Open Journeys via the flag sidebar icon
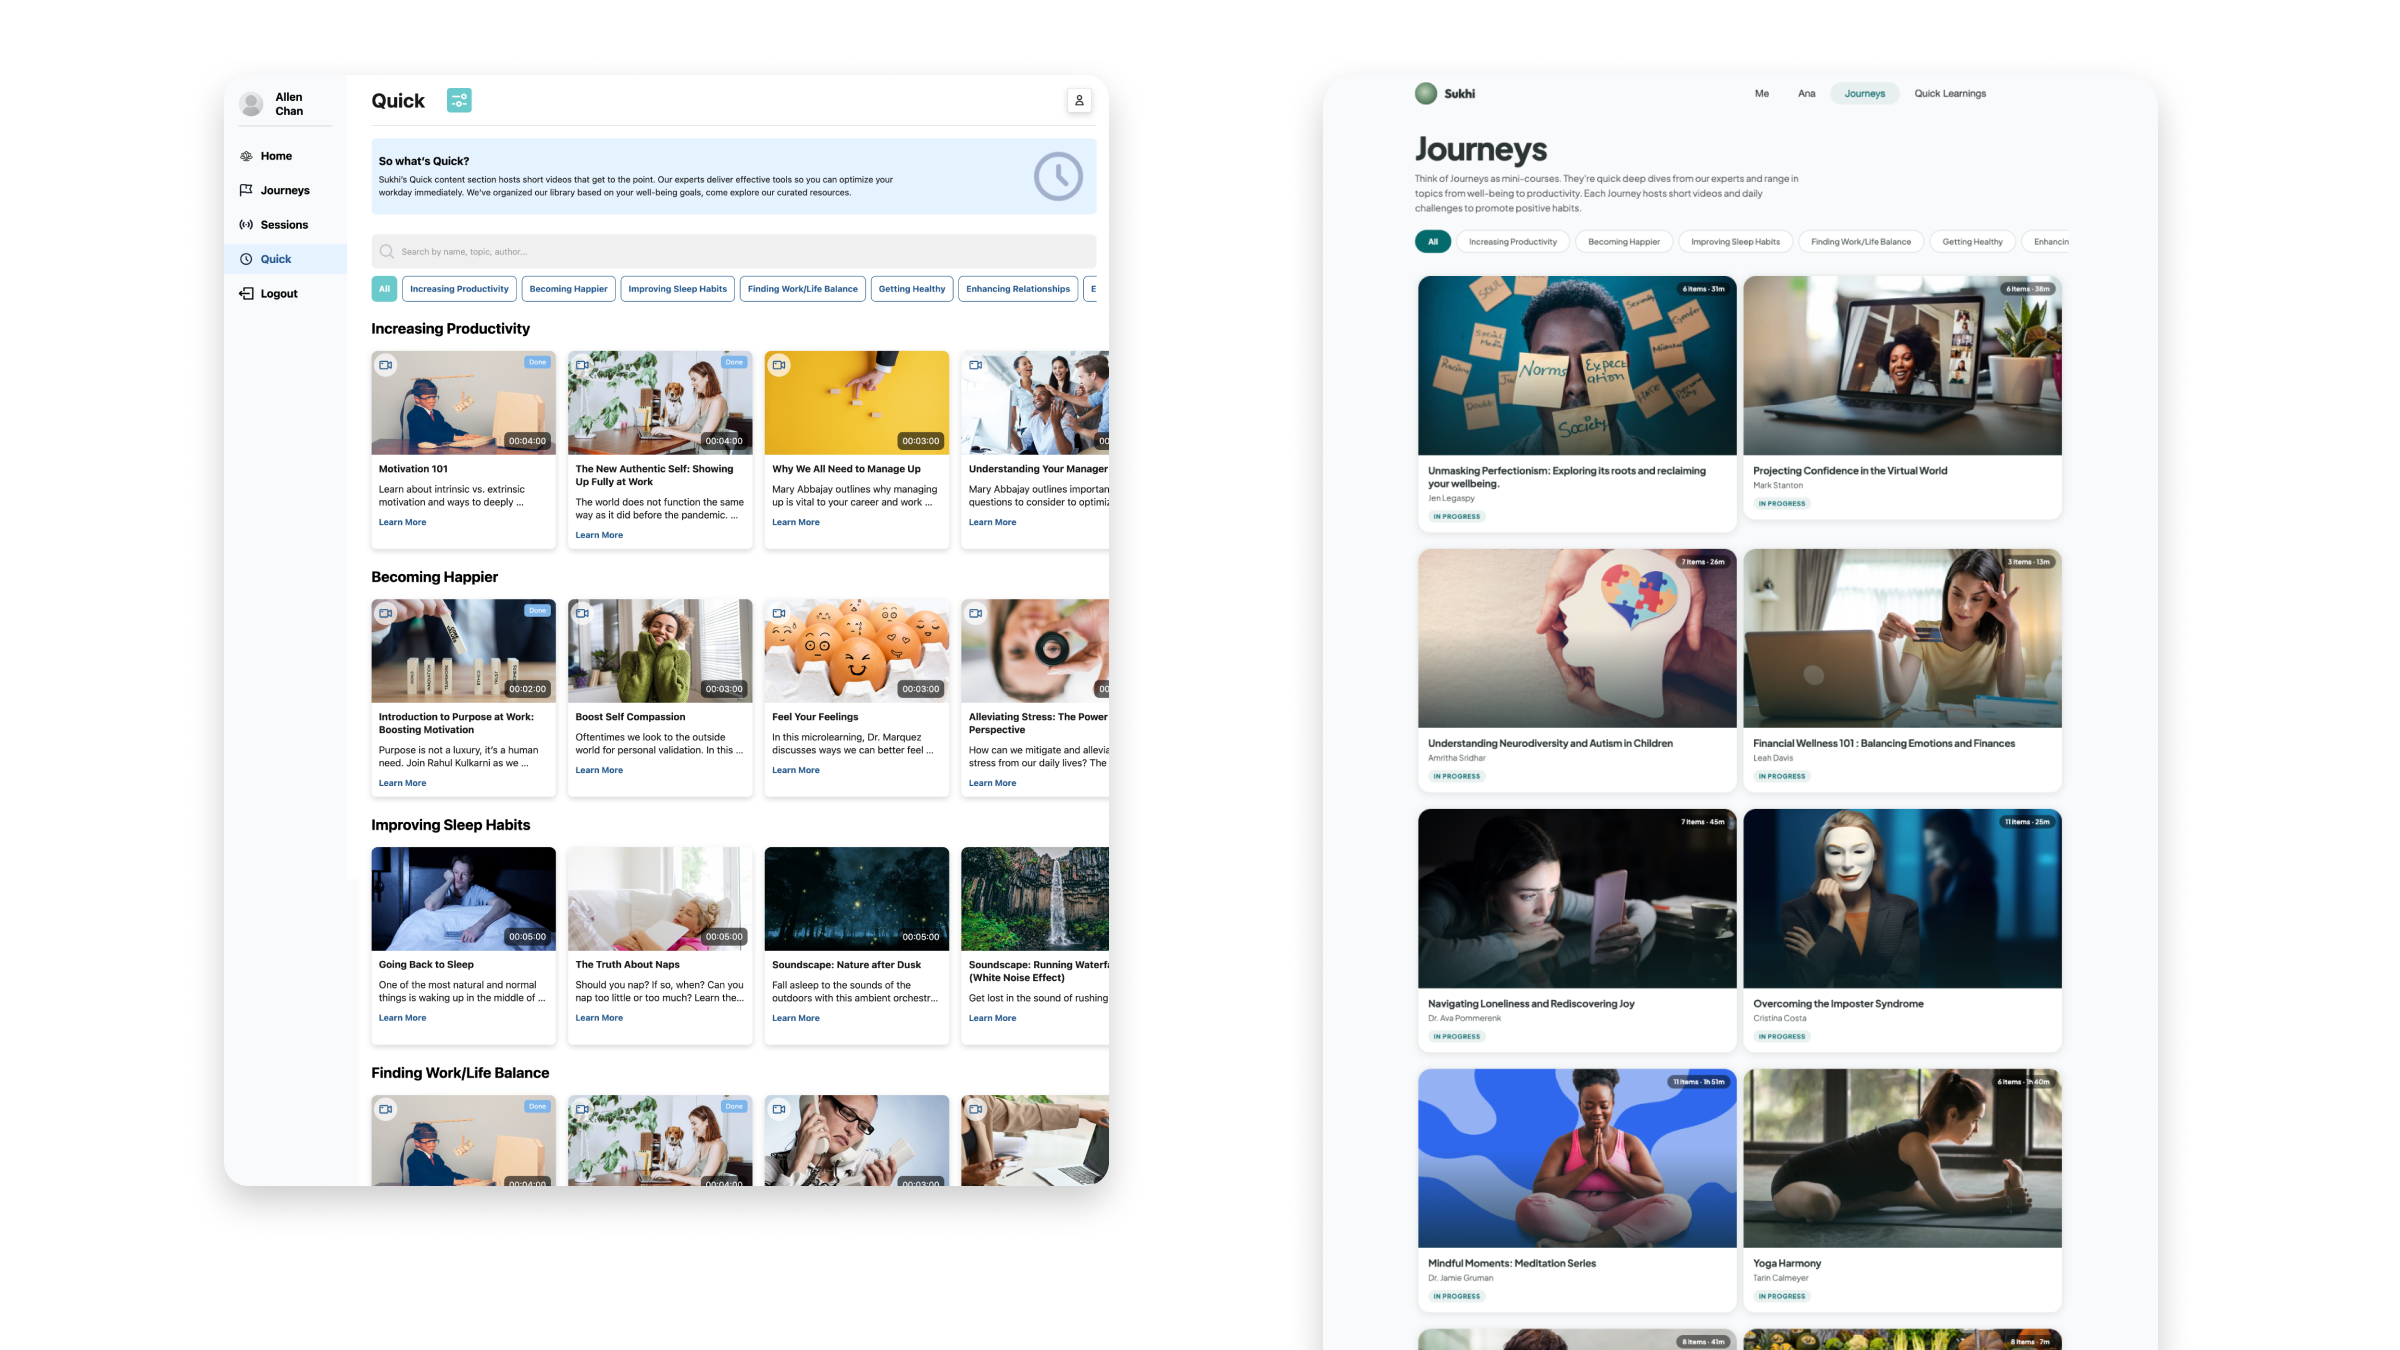 click(246, 190)
